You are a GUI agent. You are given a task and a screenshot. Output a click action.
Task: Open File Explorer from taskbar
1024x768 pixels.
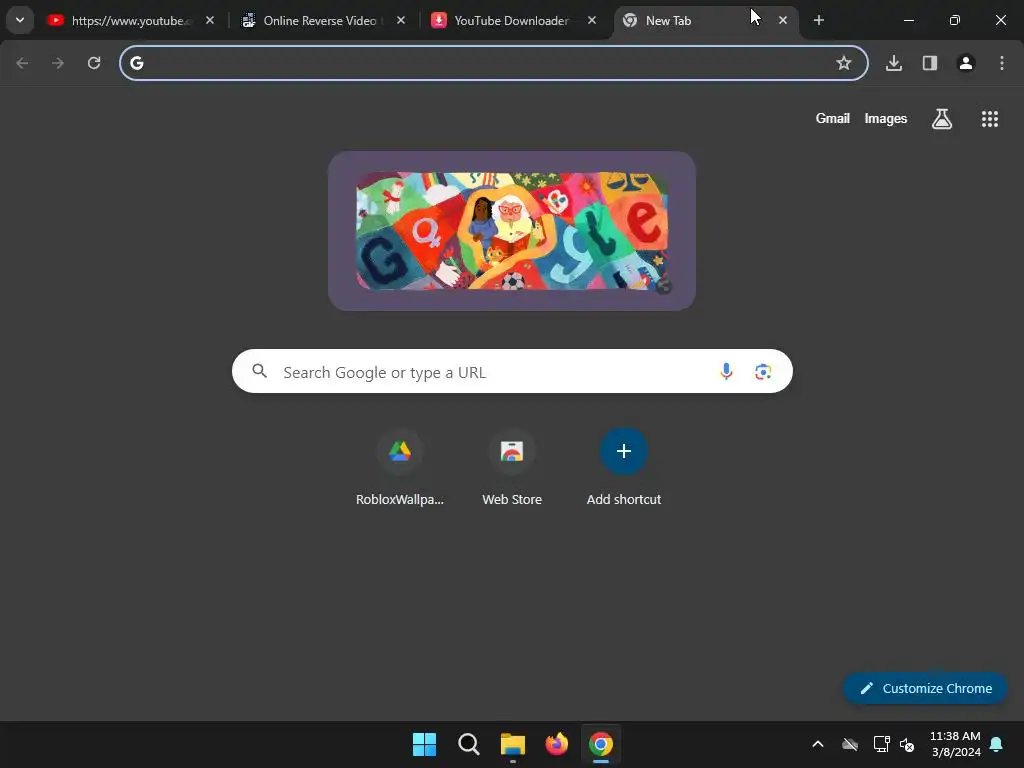[x=513, y=744]
